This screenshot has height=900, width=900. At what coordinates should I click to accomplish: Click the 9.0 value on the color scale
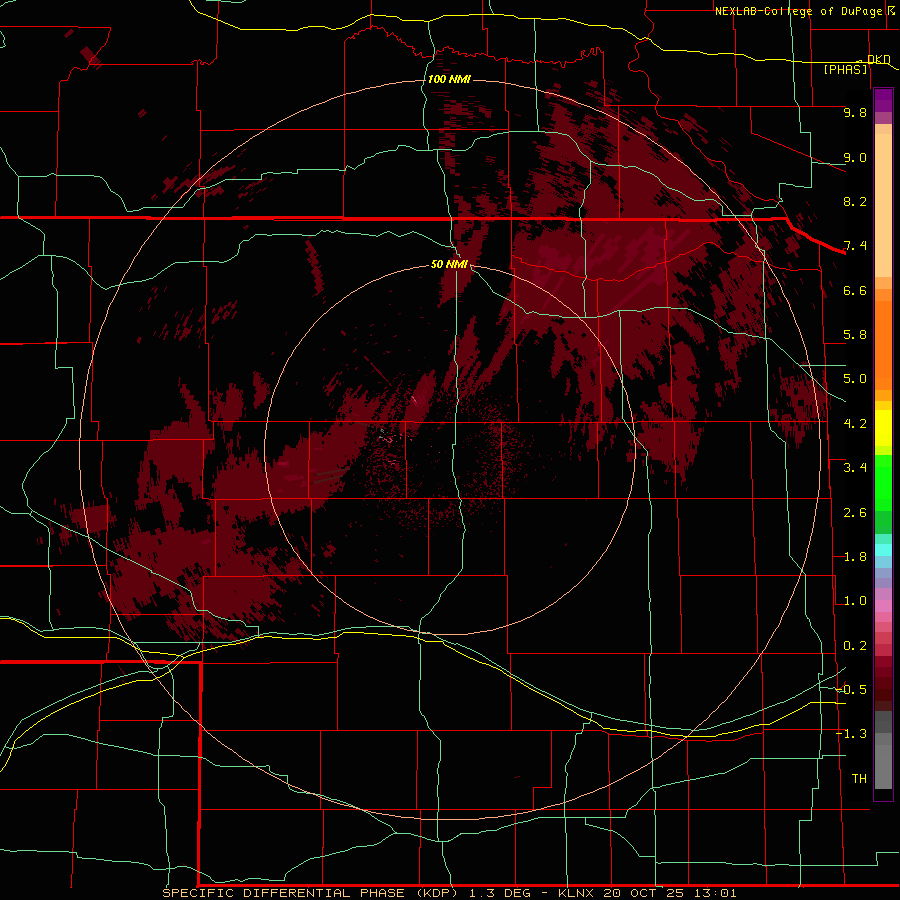[855, 157]
